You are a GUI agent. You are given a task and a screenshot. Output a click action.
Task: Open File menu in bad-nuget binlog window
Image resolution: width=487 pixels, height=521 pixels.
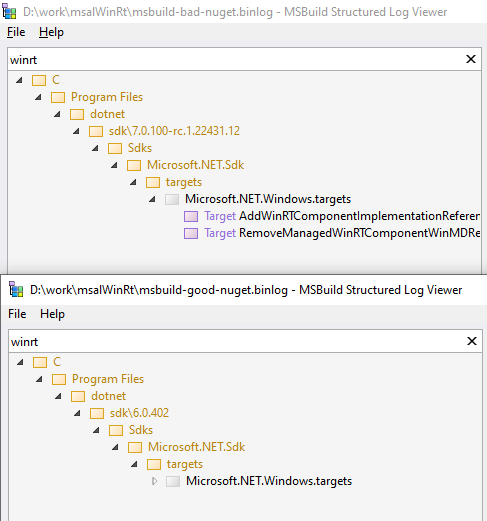16,32
